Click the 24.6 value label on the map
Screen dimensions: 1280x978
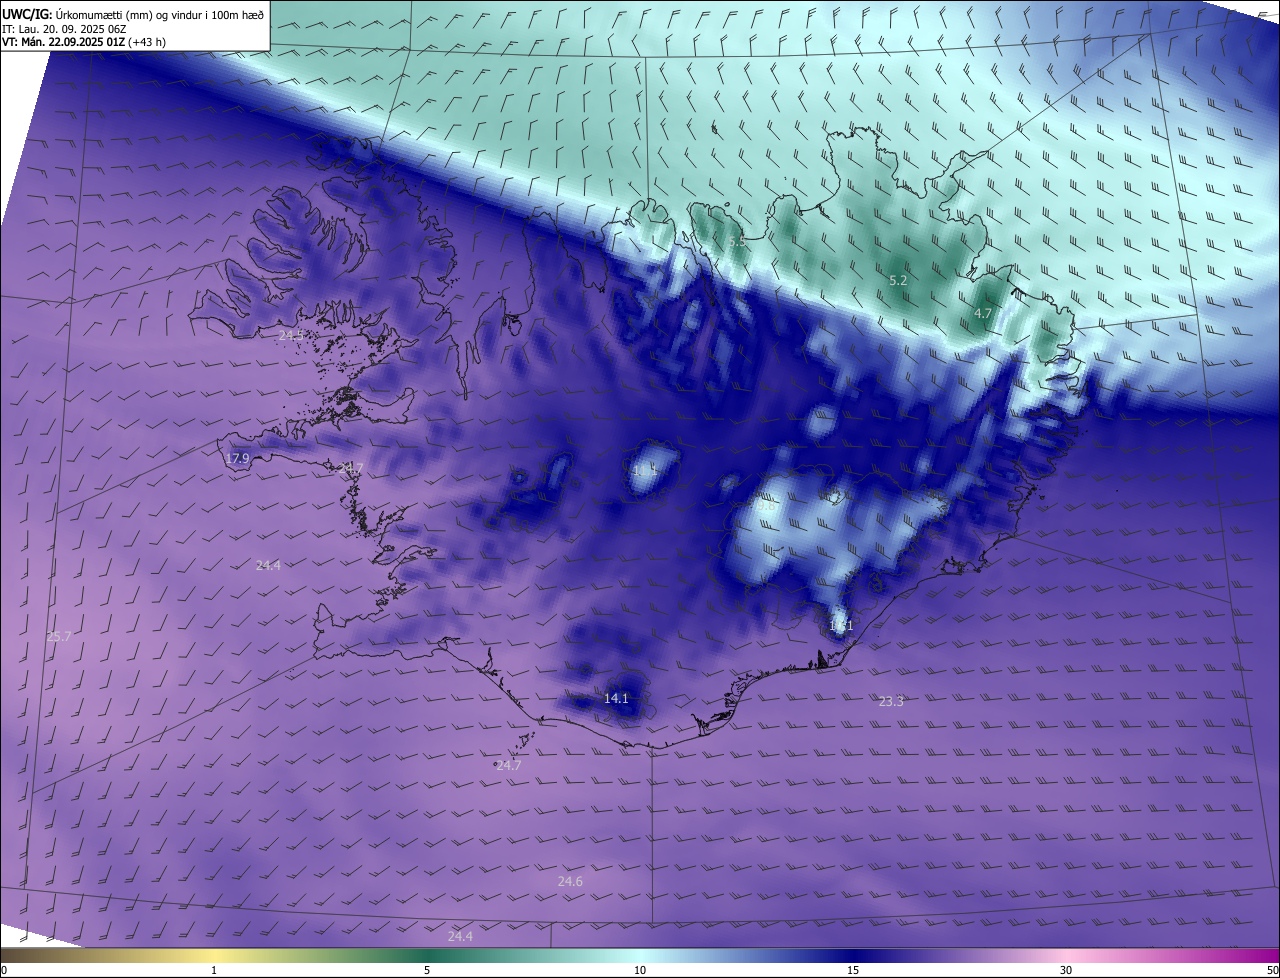coord(570,881)
